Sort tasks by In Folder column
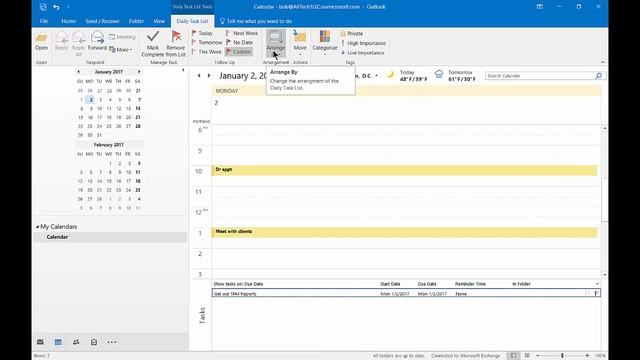 click(x=521, y=284)
